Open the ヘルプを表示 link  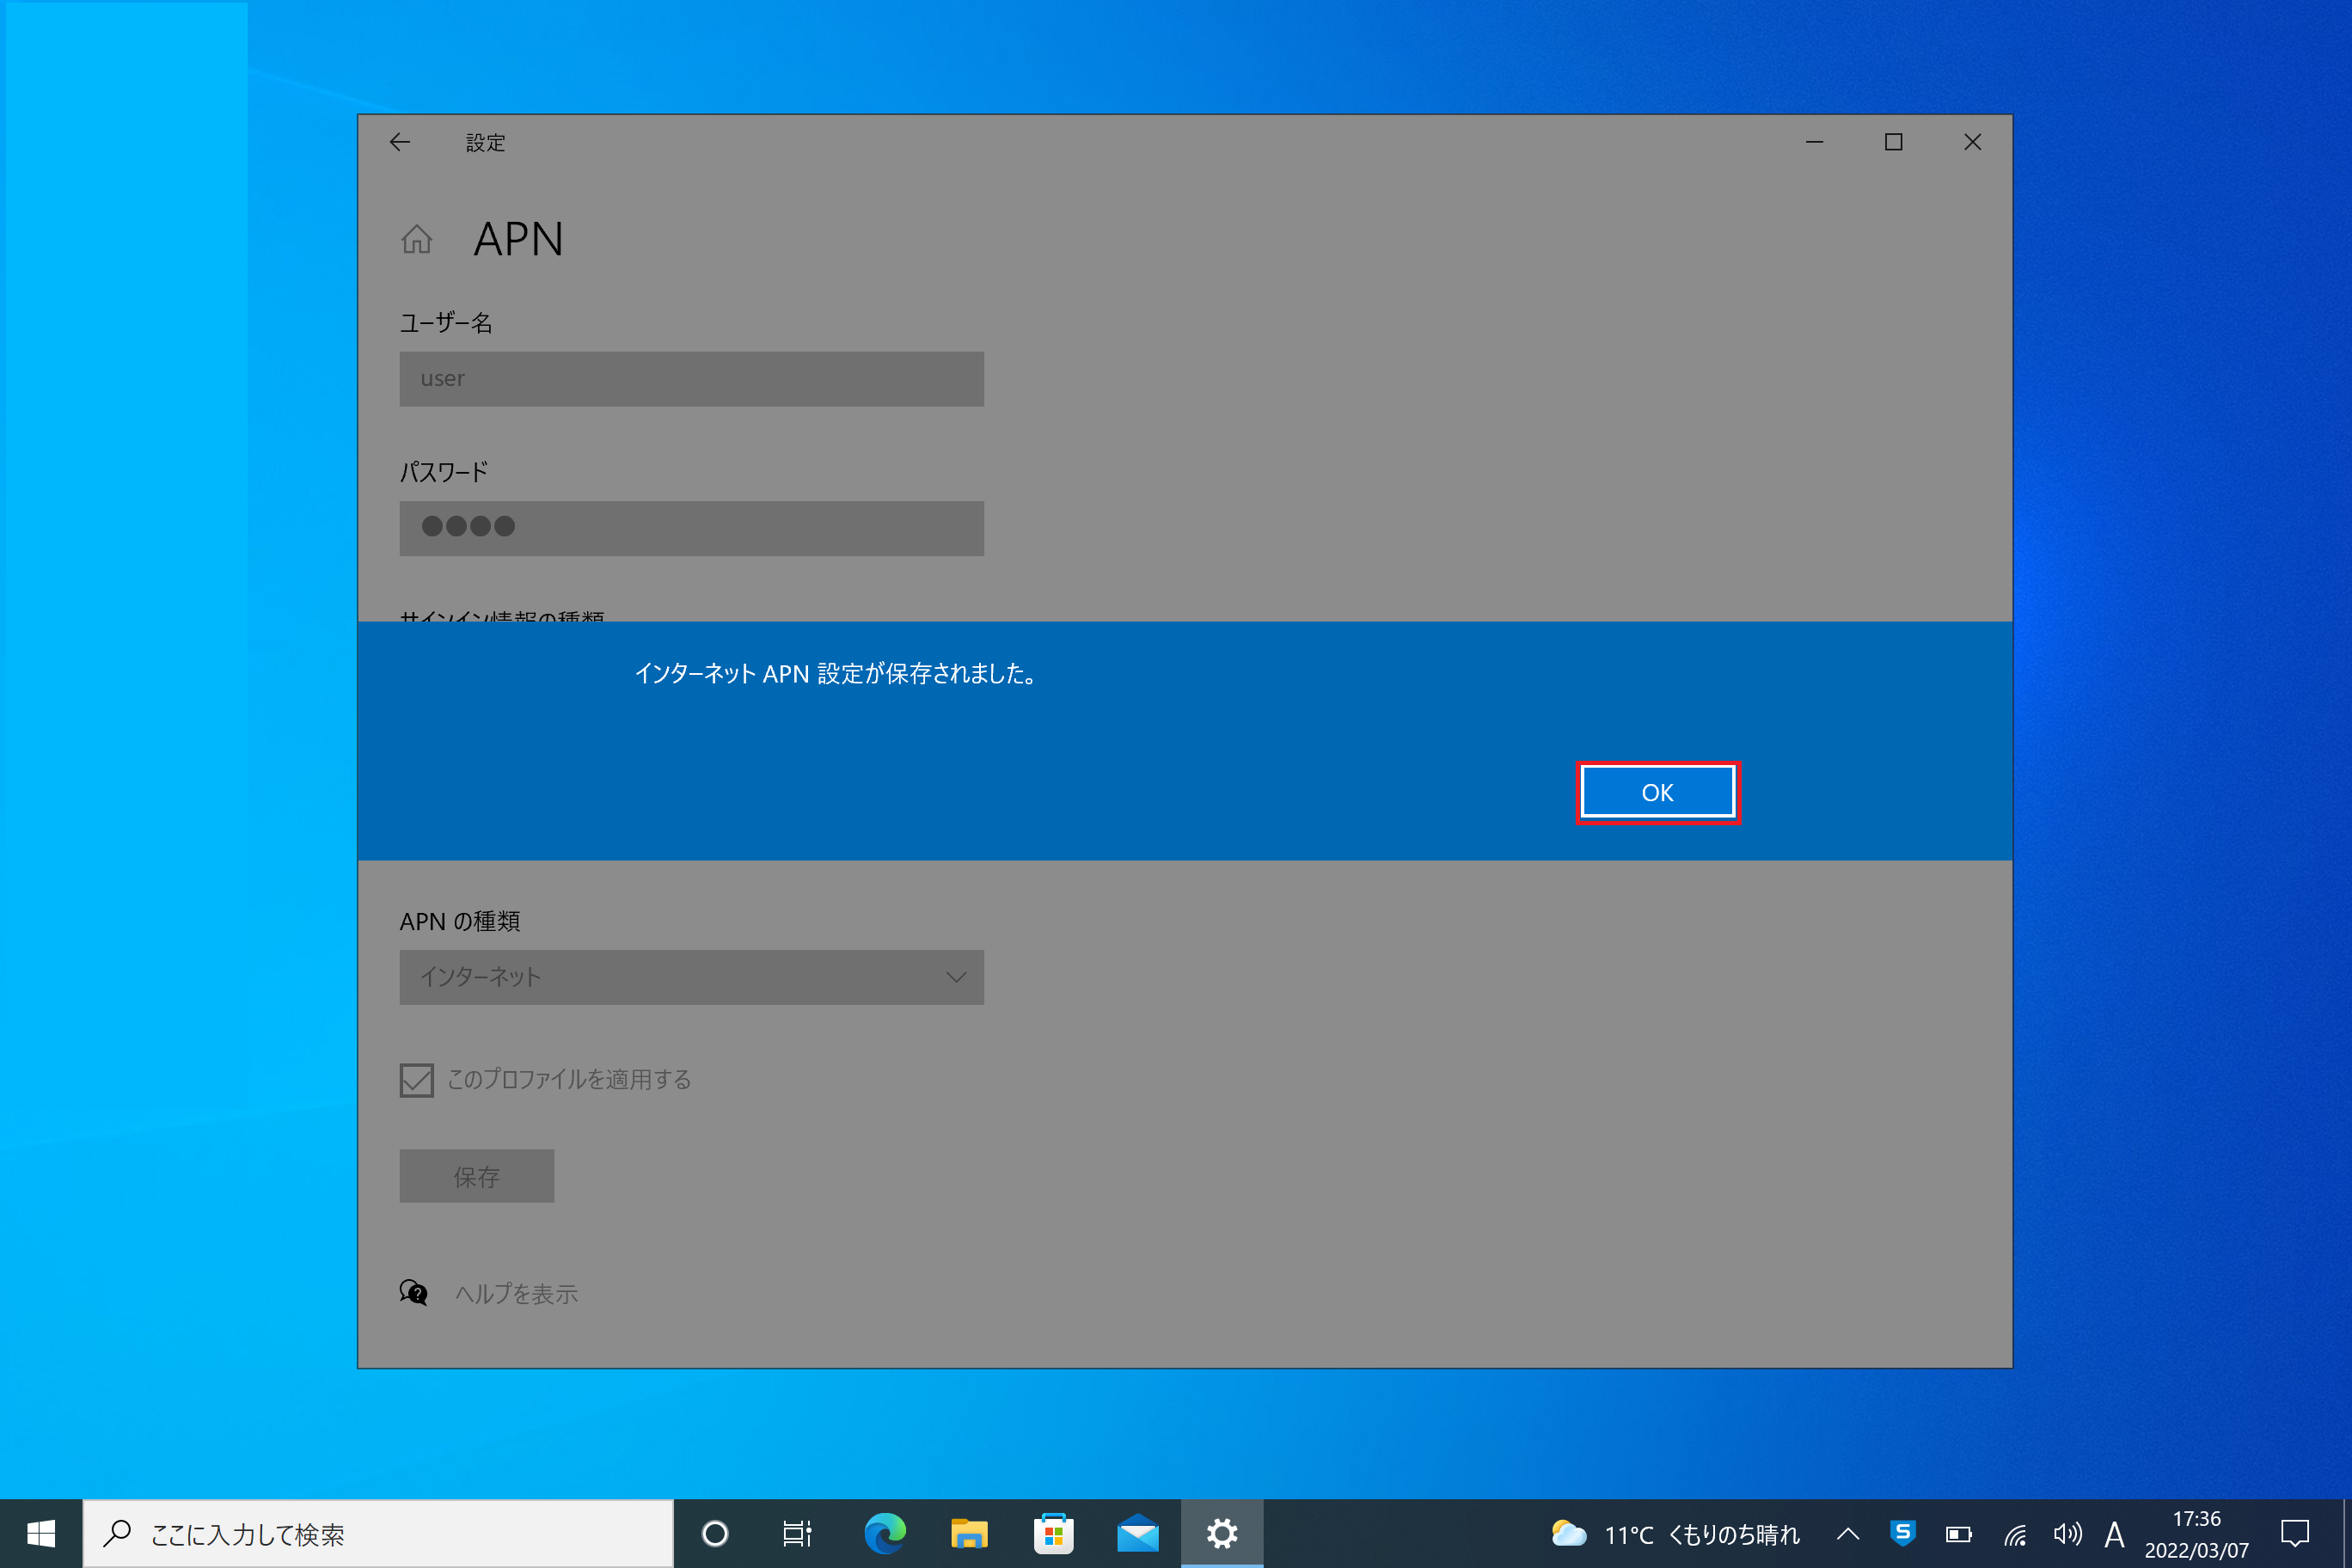[x=516, y=1294]
